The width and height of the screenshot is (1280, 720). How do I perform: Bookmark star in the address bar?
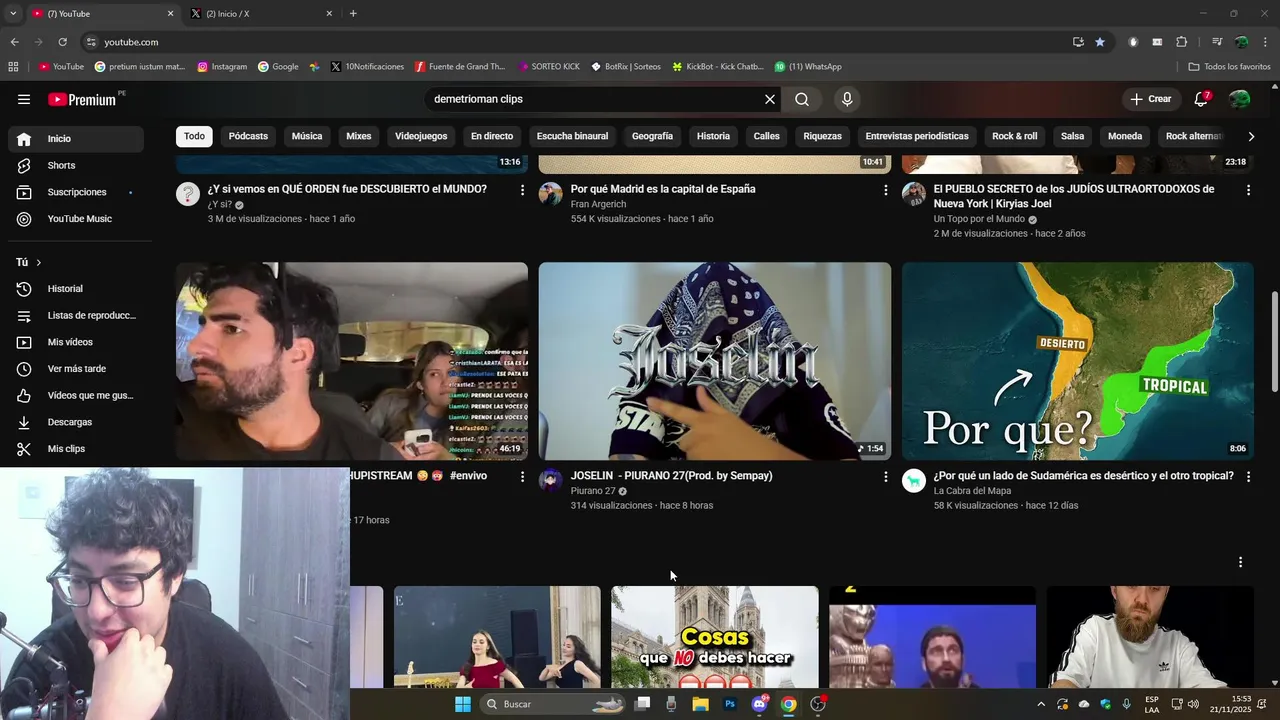pyautogui.click(x=1100, y=42)
